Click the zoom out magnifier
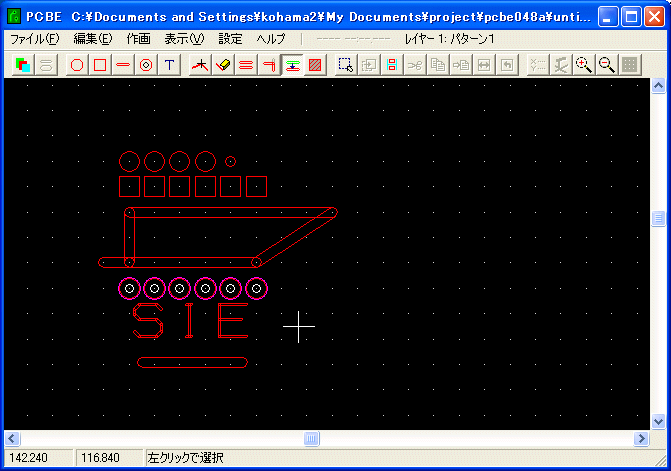 [606, 65]
